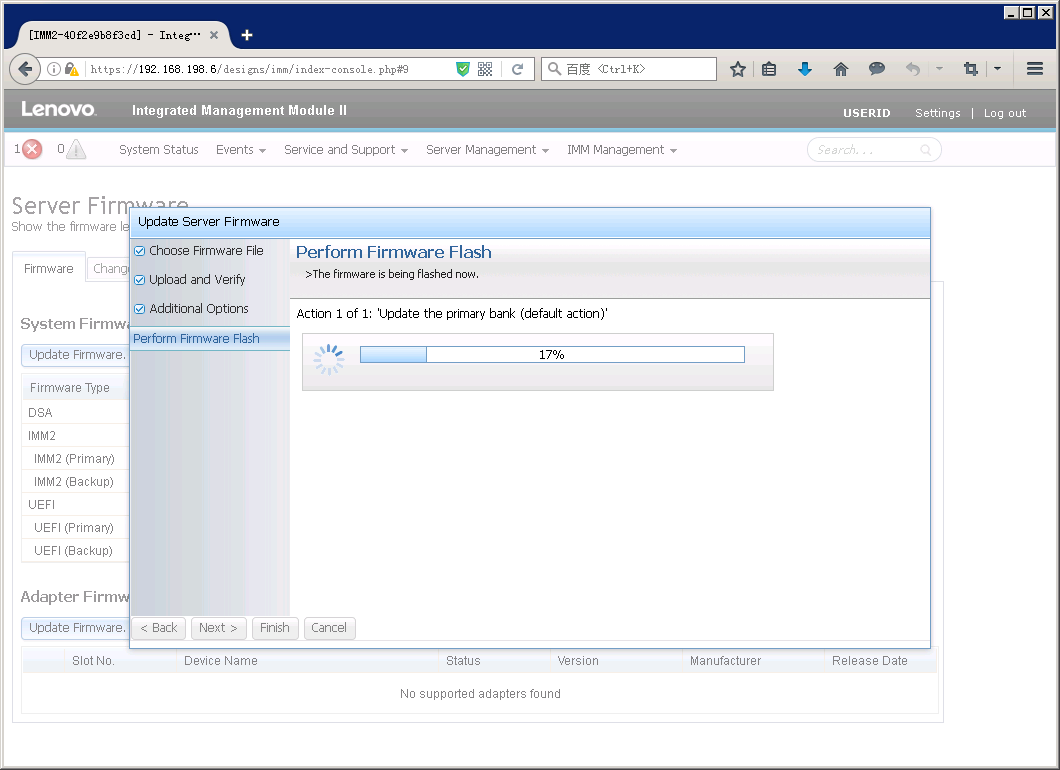Toggle the Choose Firmware File checkbox
Image resolution: width=1060 pixels, height=770 pixels.
coord(140,251)
